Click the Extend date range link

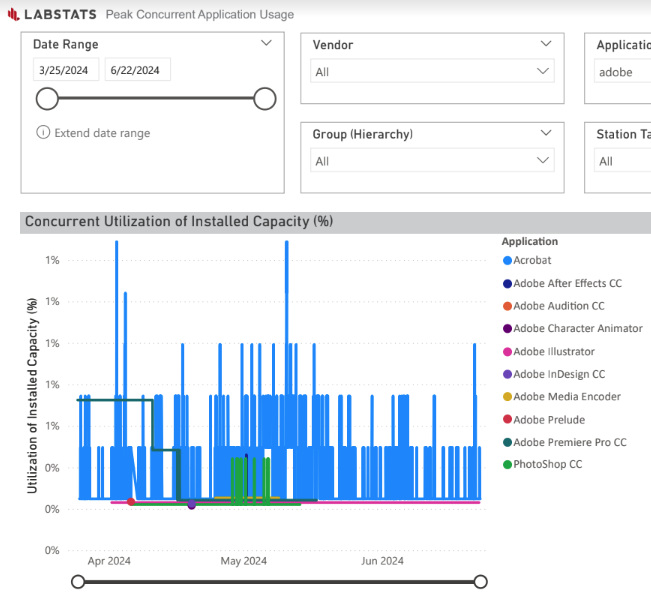pos(103,133)
